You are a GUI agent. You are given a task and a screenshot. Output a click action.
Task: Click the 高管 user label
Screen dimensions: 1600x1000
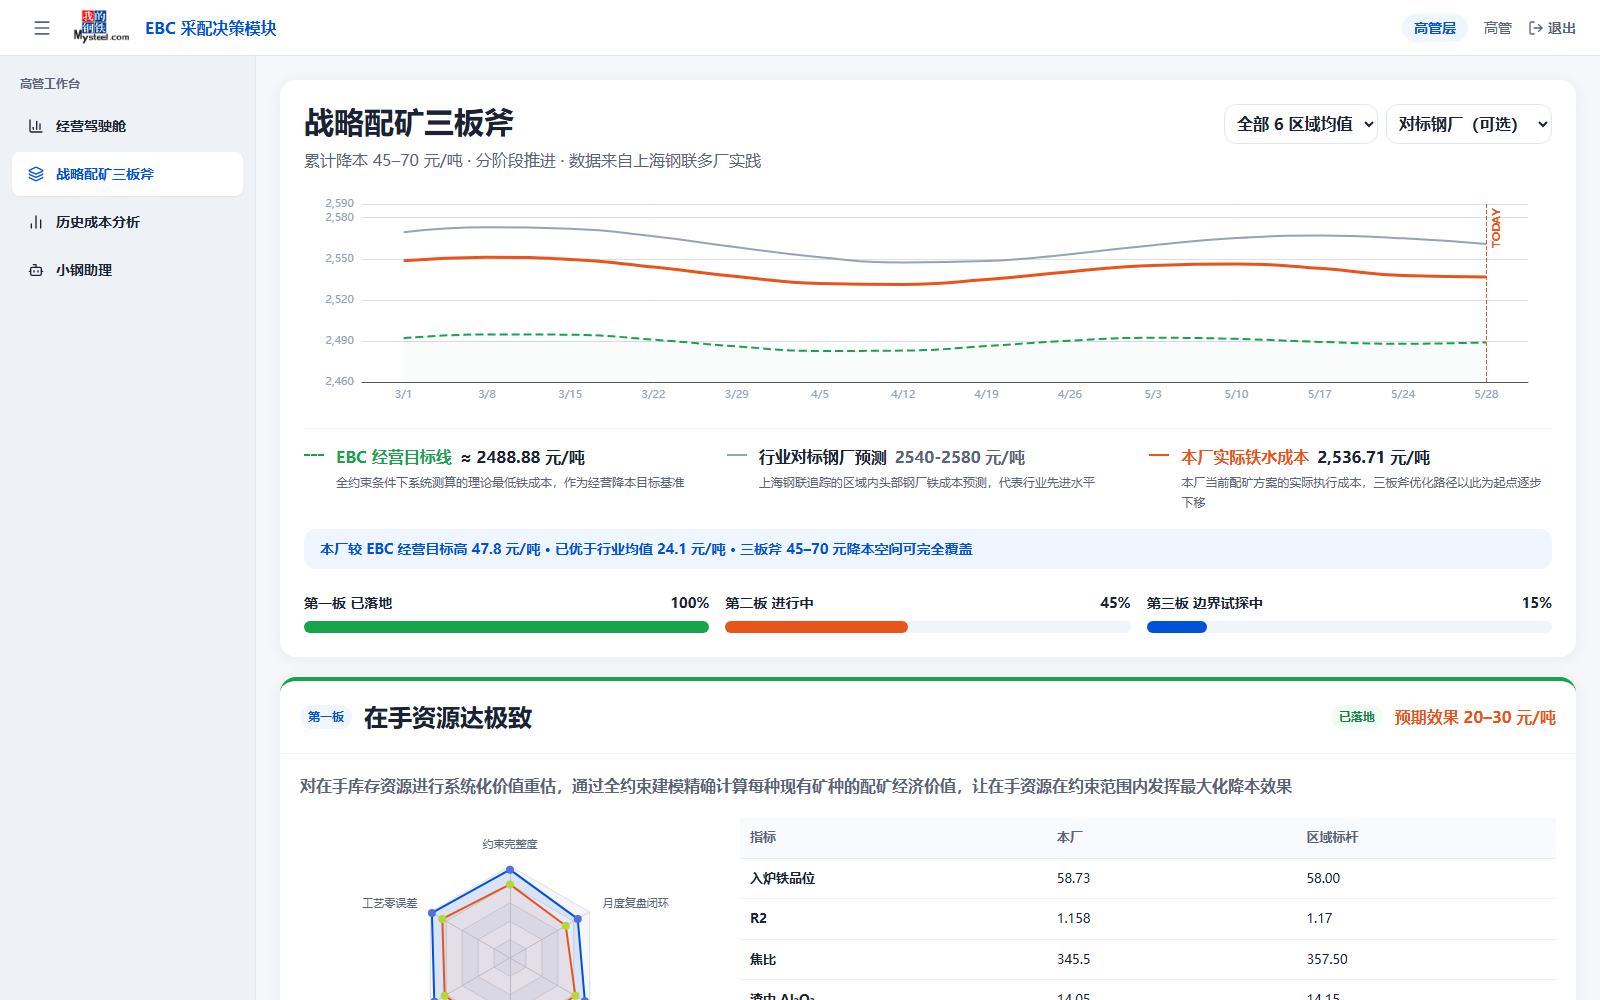point(1498,28)
